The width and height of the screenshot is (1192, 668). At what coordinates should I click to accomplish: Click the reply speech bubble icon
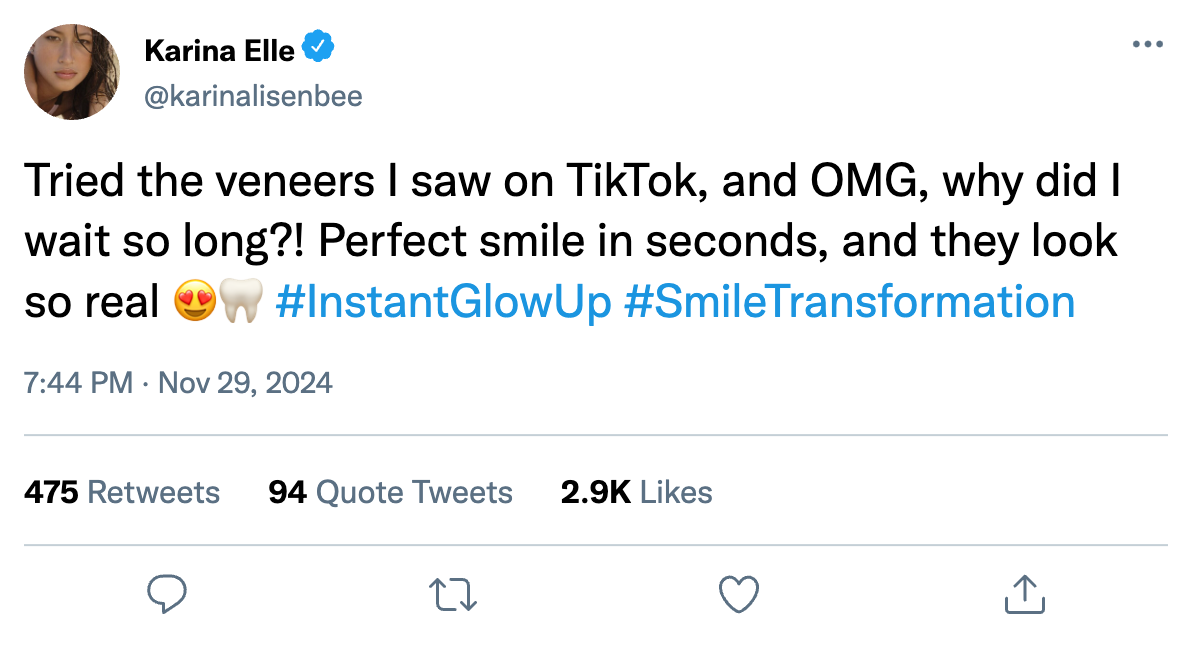coord(167,594)
